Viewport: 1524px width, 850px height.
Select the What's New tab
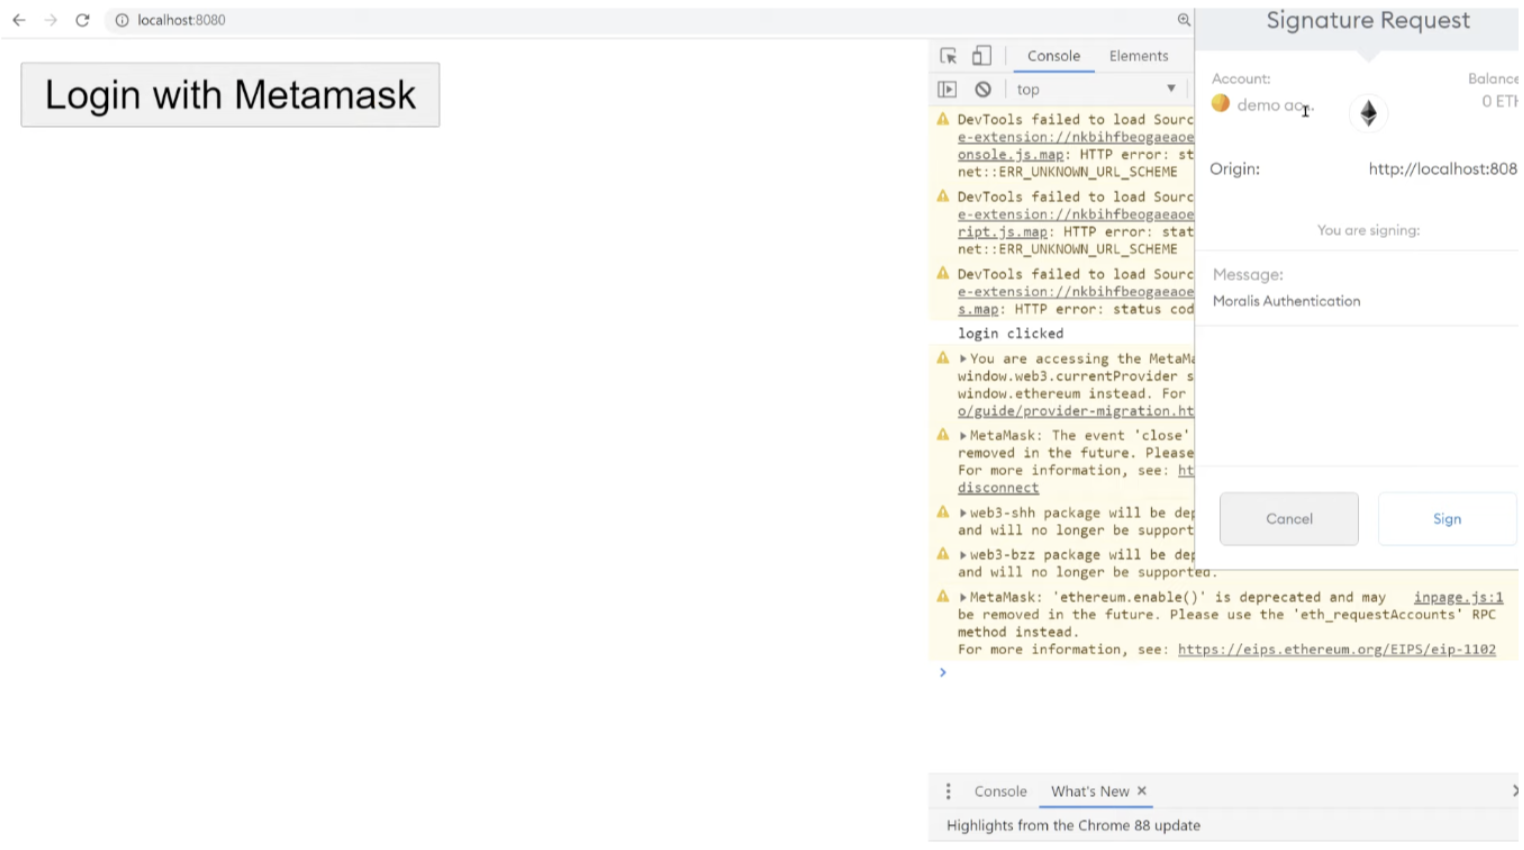[1090, 791]
